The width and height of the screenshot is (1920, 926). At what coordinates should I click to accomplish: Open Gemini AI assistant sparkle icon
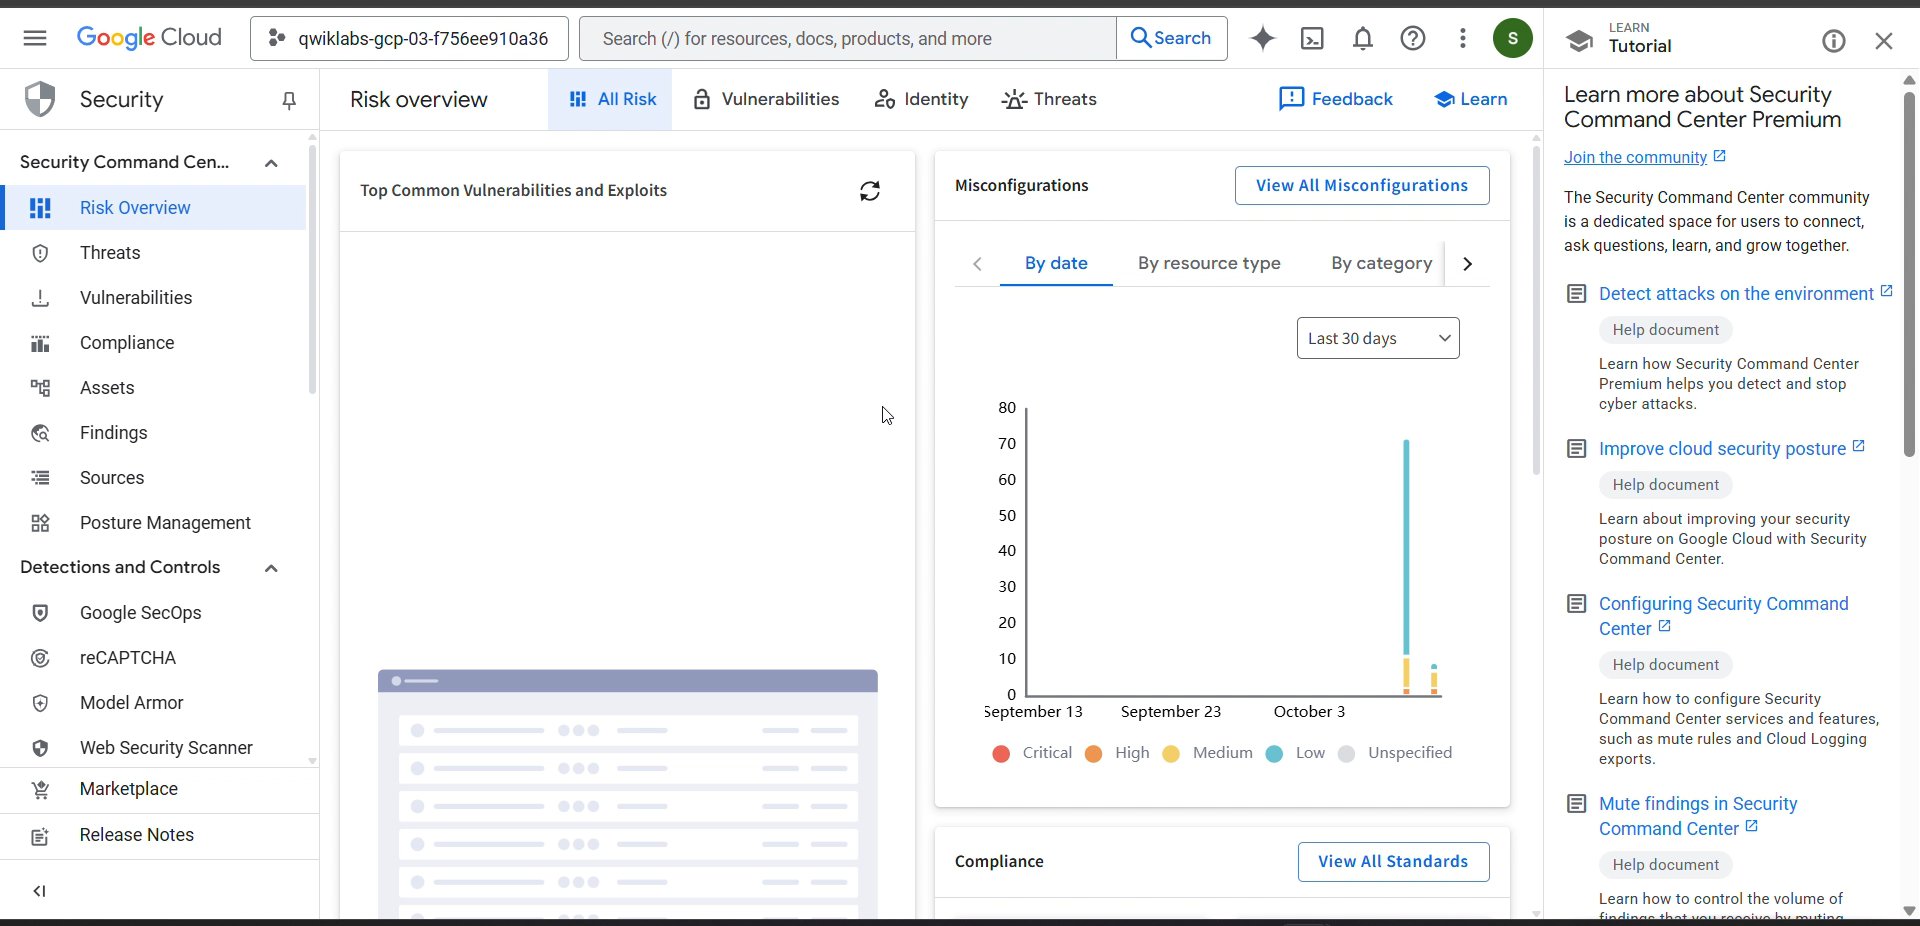(1263, 38)
